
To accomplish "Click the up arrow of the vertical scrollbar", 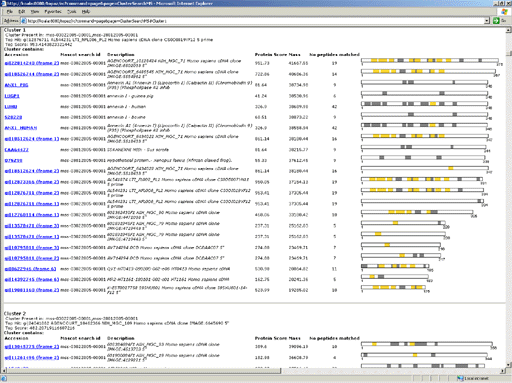I will 509,30.
